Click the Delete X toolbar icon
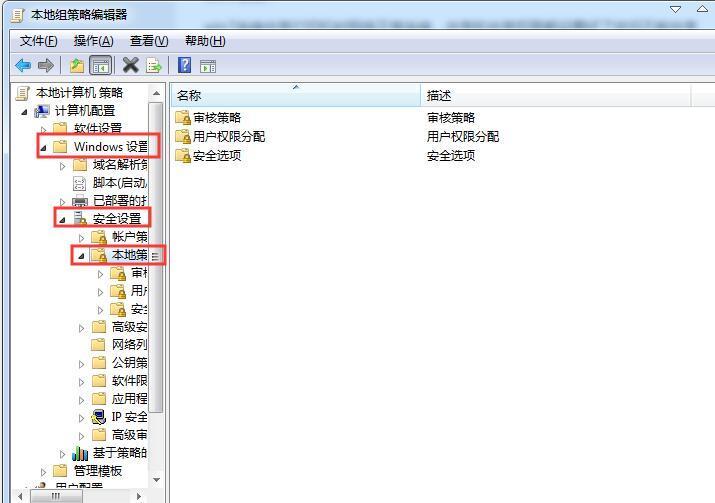Viewport: 715px width, 503px height. 130,65
